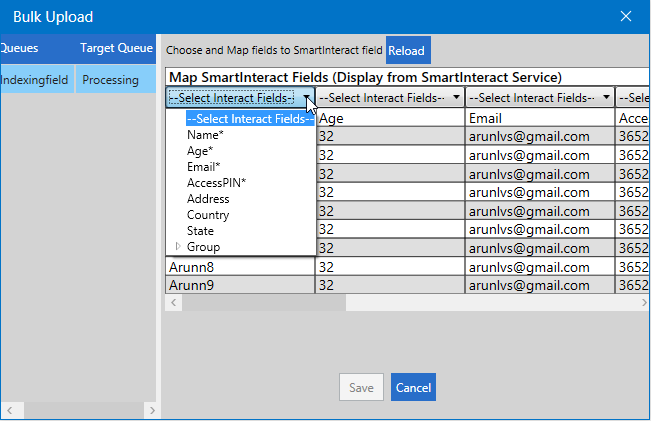Click the left panel scroll right arrow
Viewport: 651px width, 421px height.
(152, 411)
